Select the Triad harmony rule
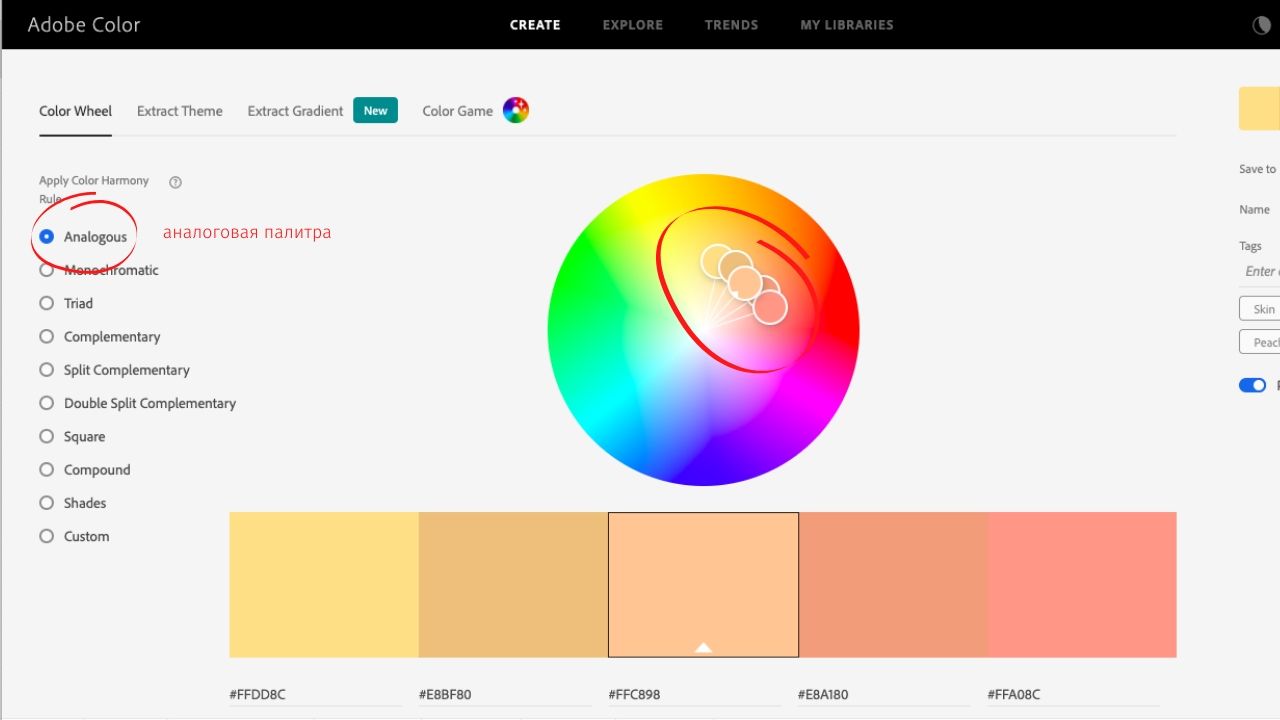 coord(46,303)
